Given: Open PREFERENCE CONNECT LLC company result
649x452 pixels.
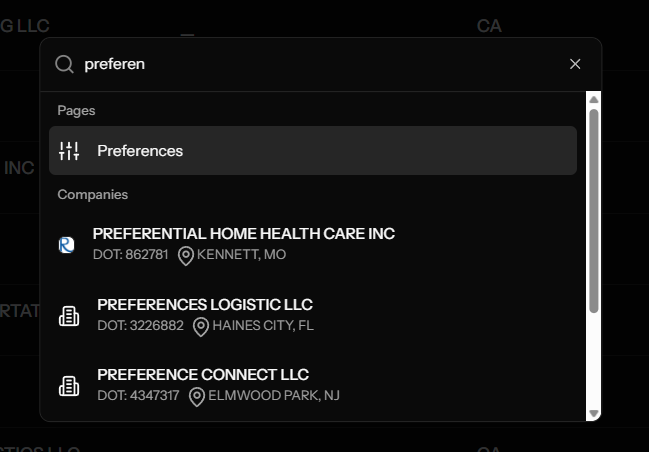Looking at the screenshot, I should [203, 375].
